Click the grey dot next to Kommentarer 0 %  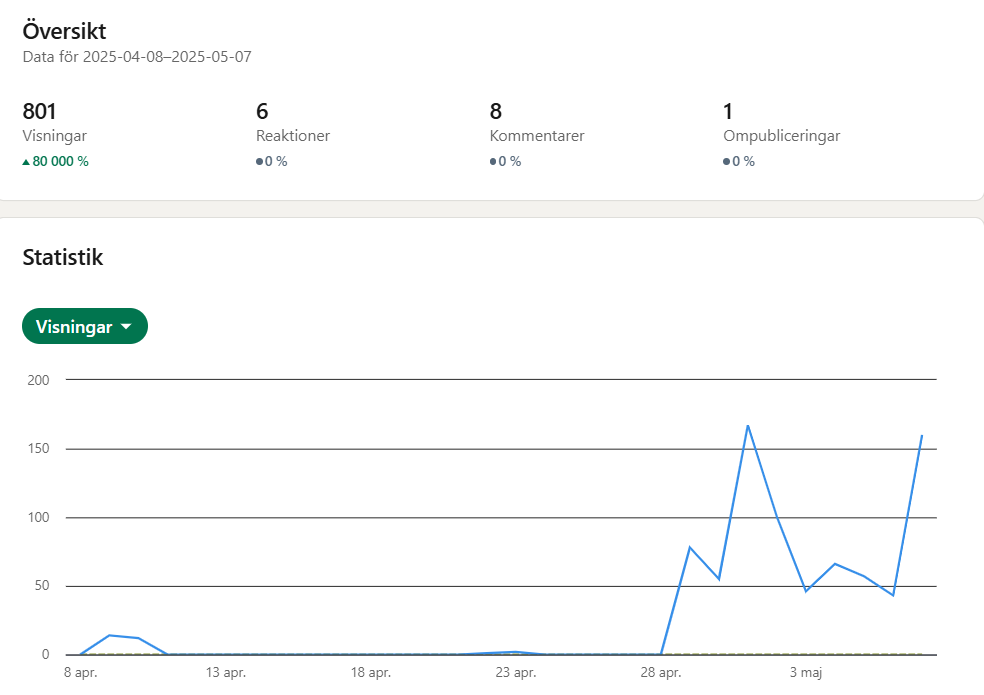[493, 162]
